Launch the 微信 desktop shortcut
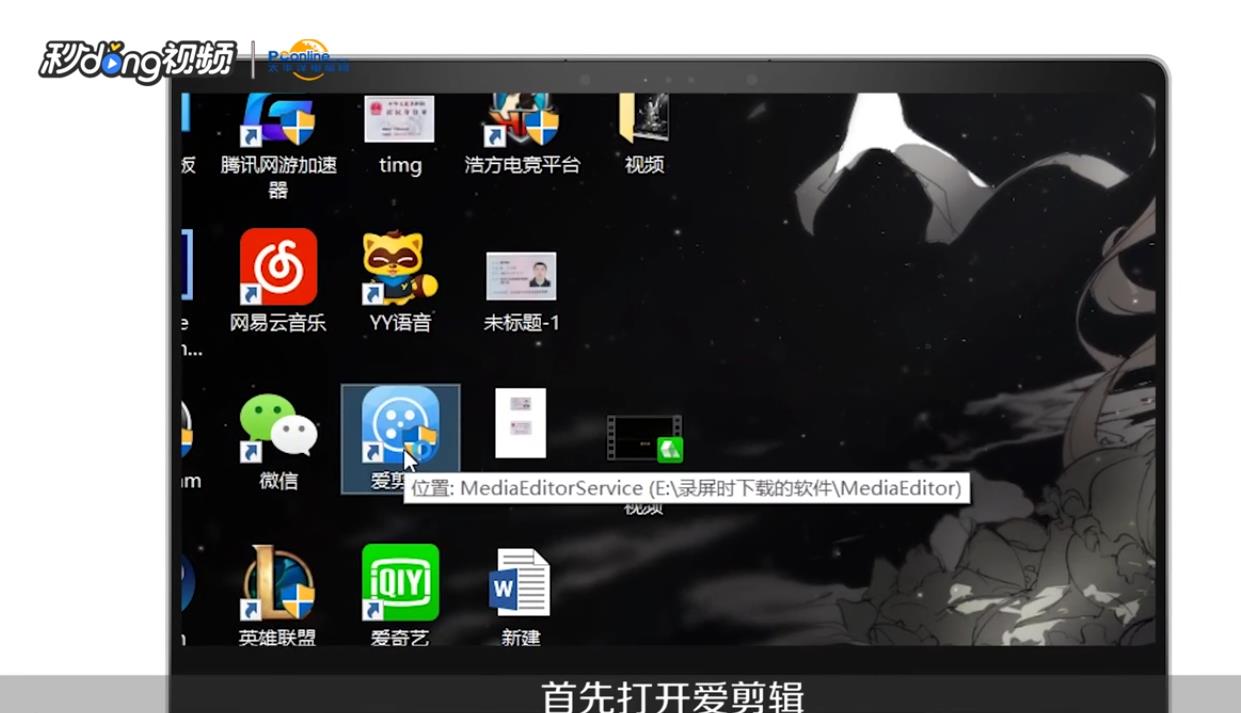The width and height of the screenshot is (1241, 713). (278, 427)
